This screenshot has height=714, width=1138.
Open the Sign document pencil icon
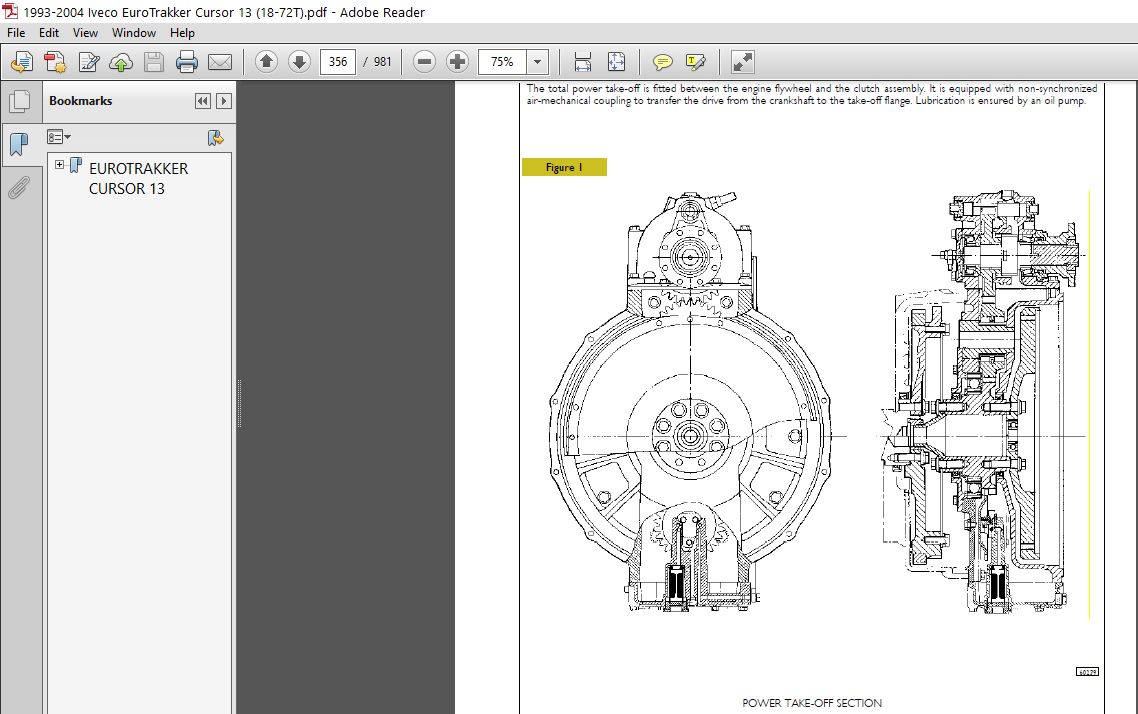(89, 62)
